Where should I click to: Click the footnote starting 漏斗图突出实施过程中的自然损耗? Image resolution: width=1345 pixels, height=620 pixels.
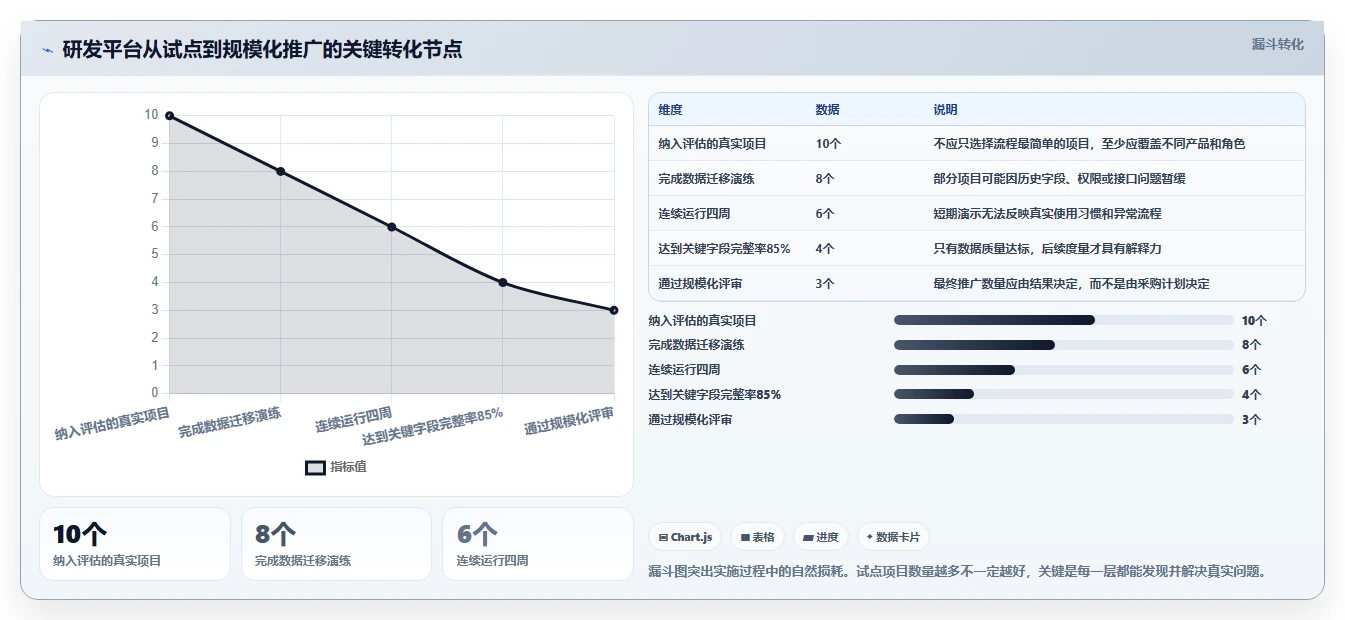pos(959,572)
